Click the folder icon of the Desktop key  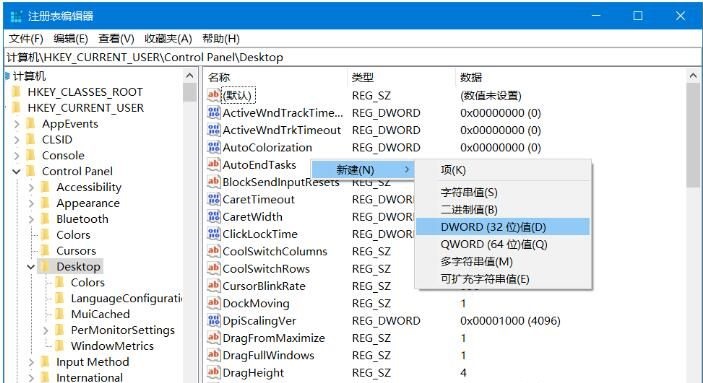(x=45, y=266)
